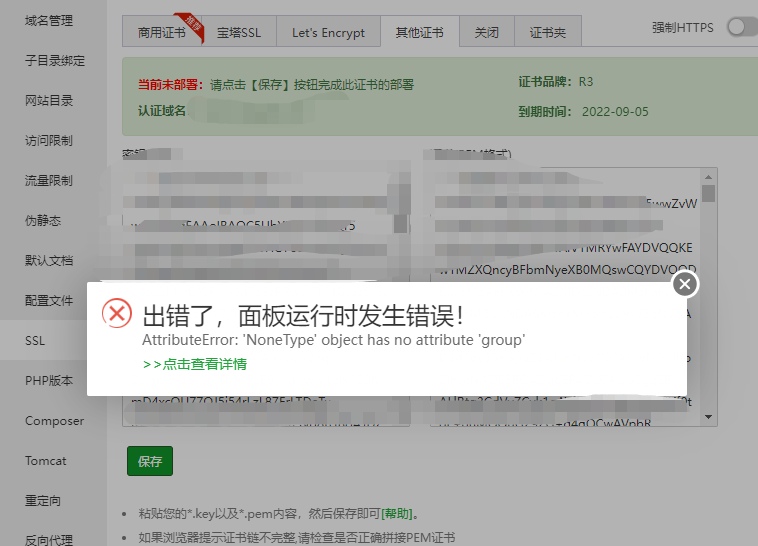The image size is (758, 546).
Task: Open 流量限制 settings
Action: [x=49, y=181]
